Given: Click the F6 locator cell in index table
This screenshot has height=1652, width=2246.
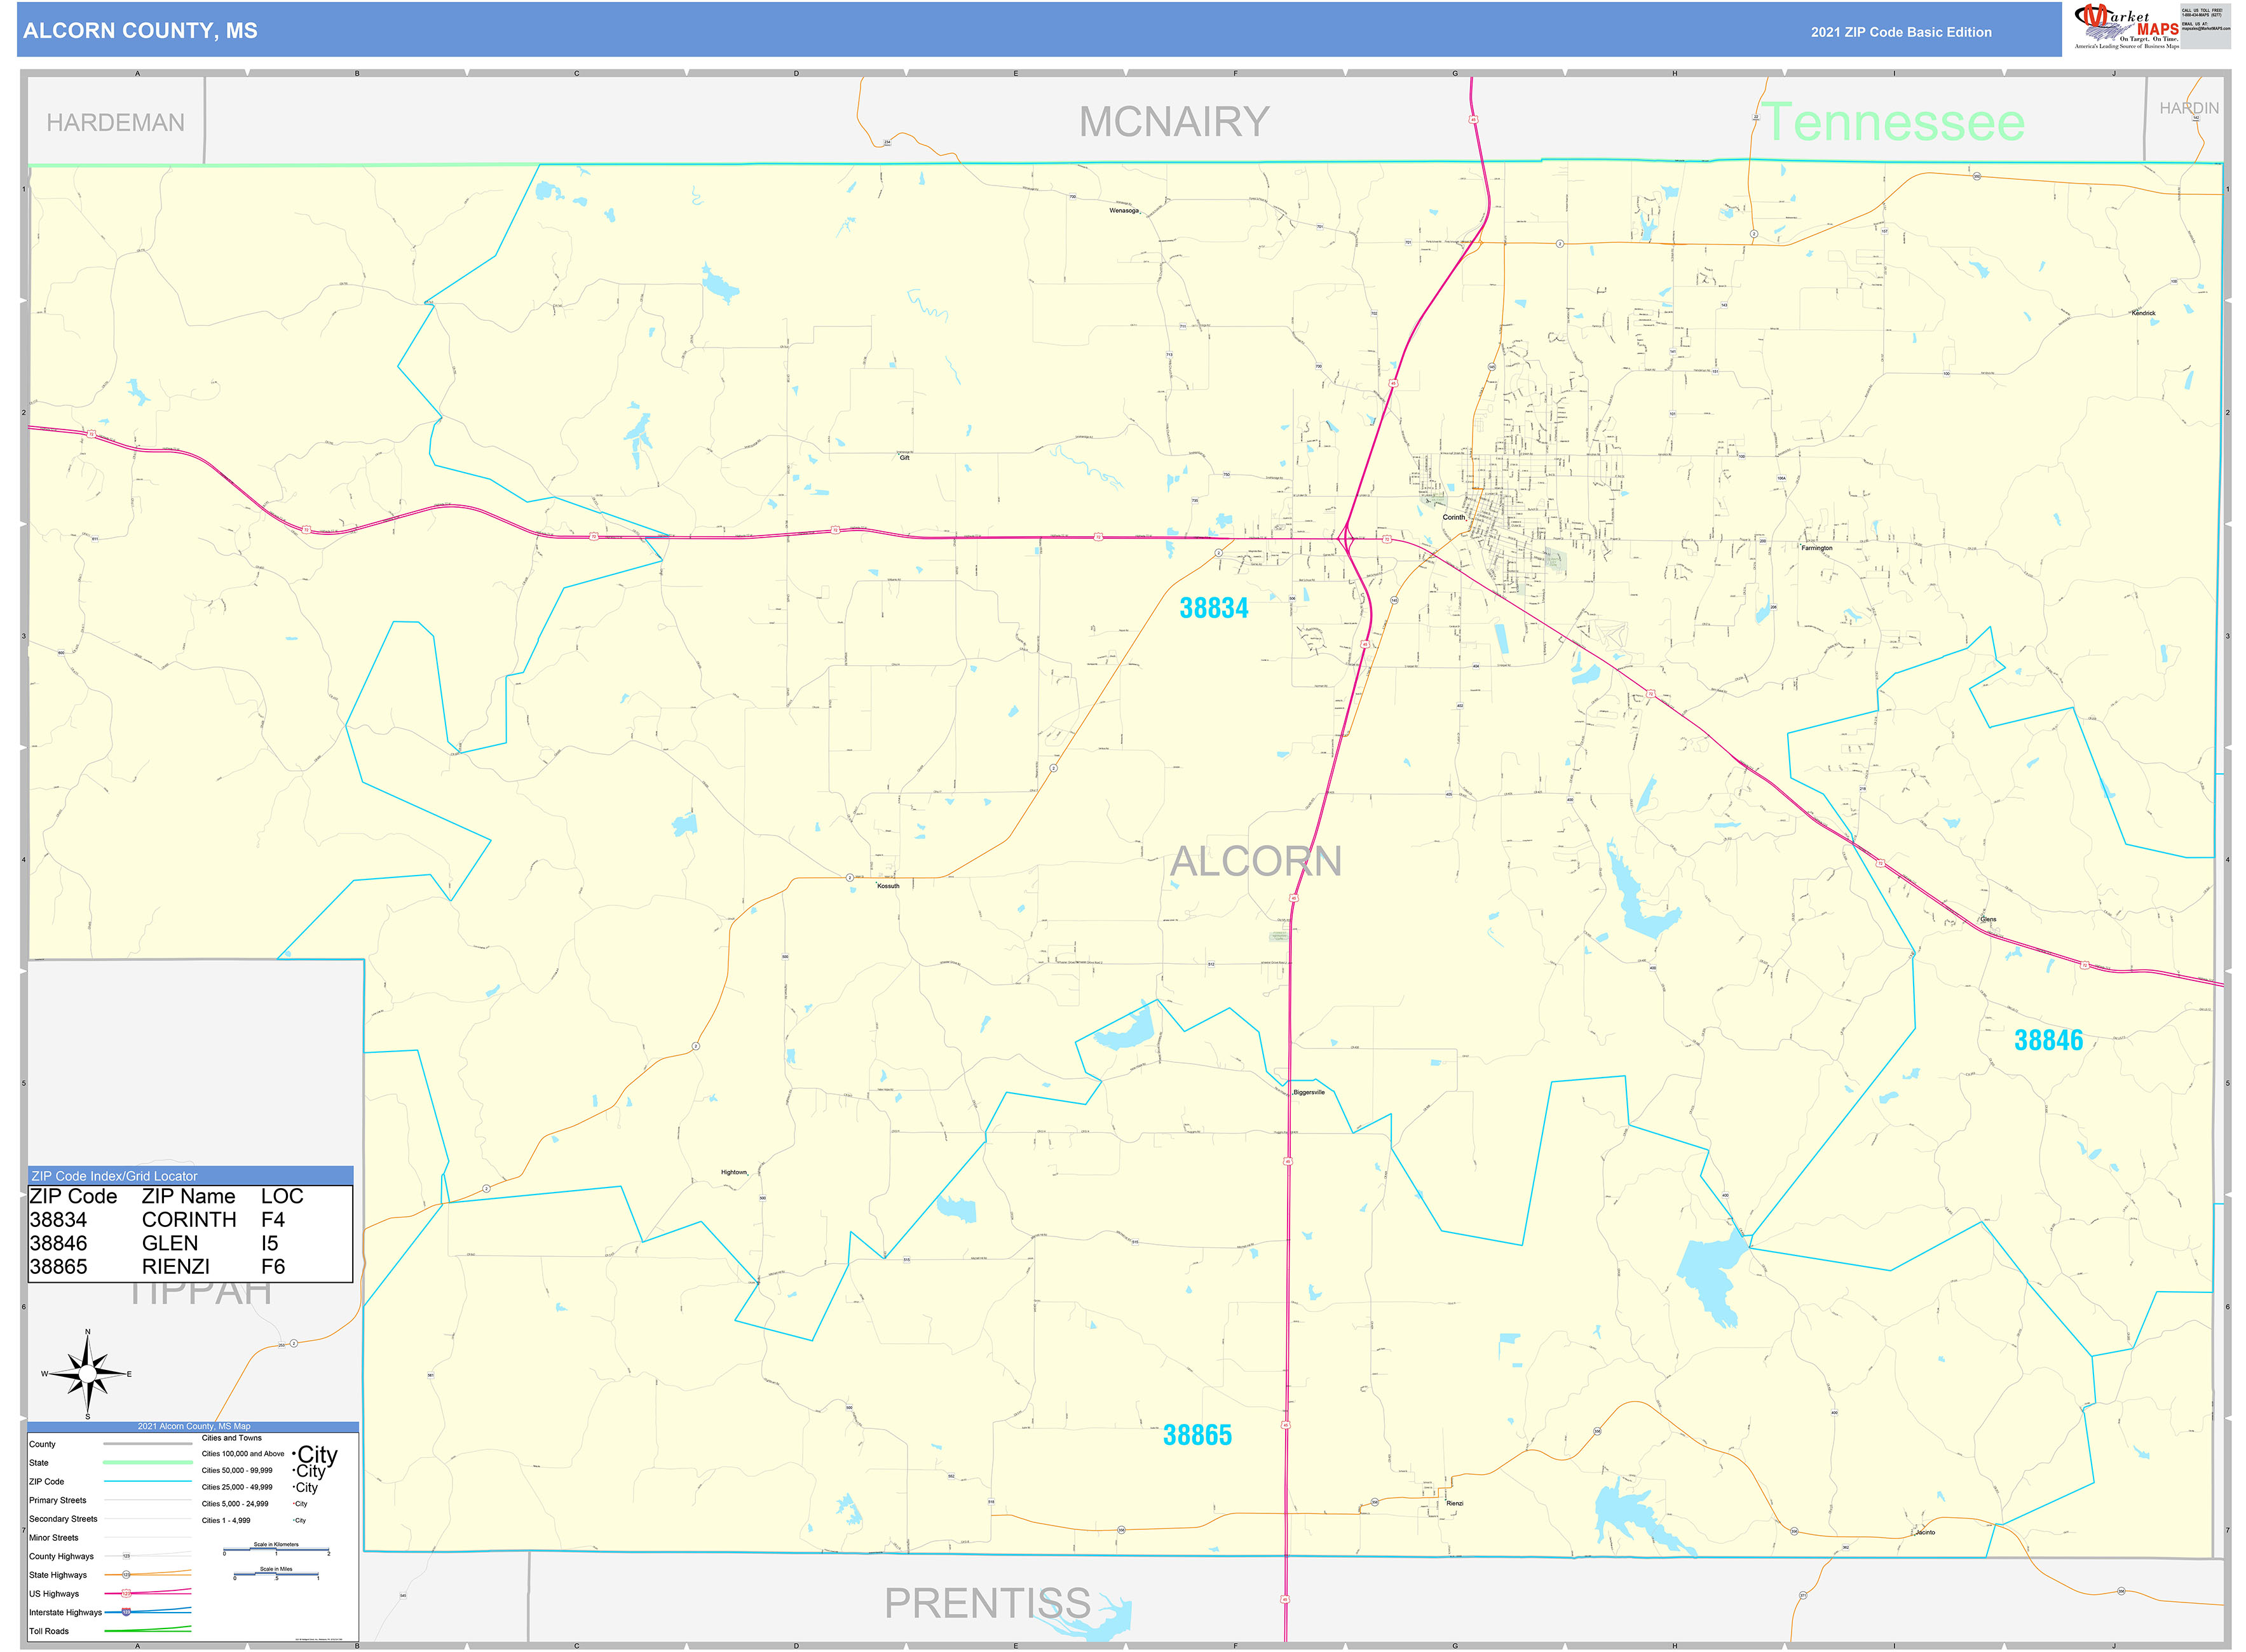Looking at the screenshot, I should click(273, 1266).
